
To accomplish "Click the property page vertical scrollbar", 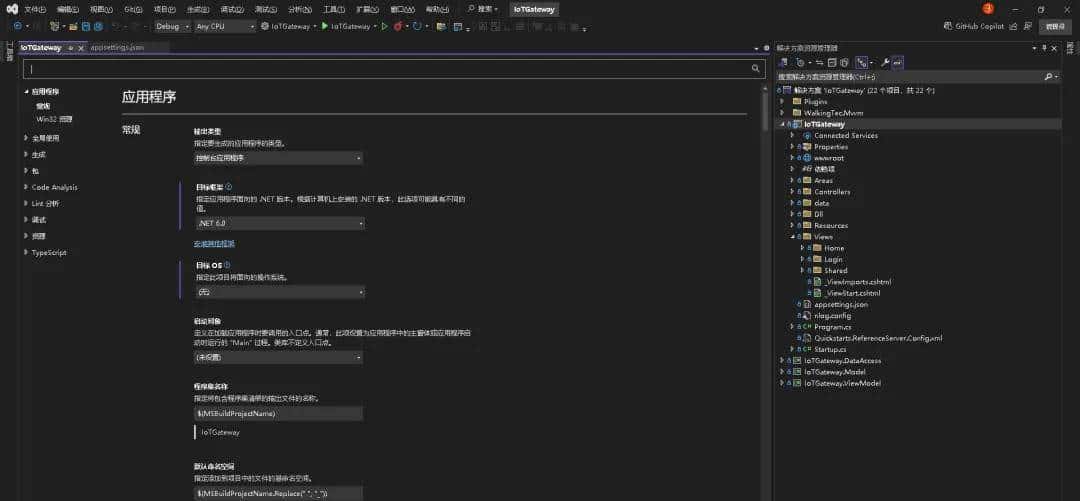I will [765, 110].
